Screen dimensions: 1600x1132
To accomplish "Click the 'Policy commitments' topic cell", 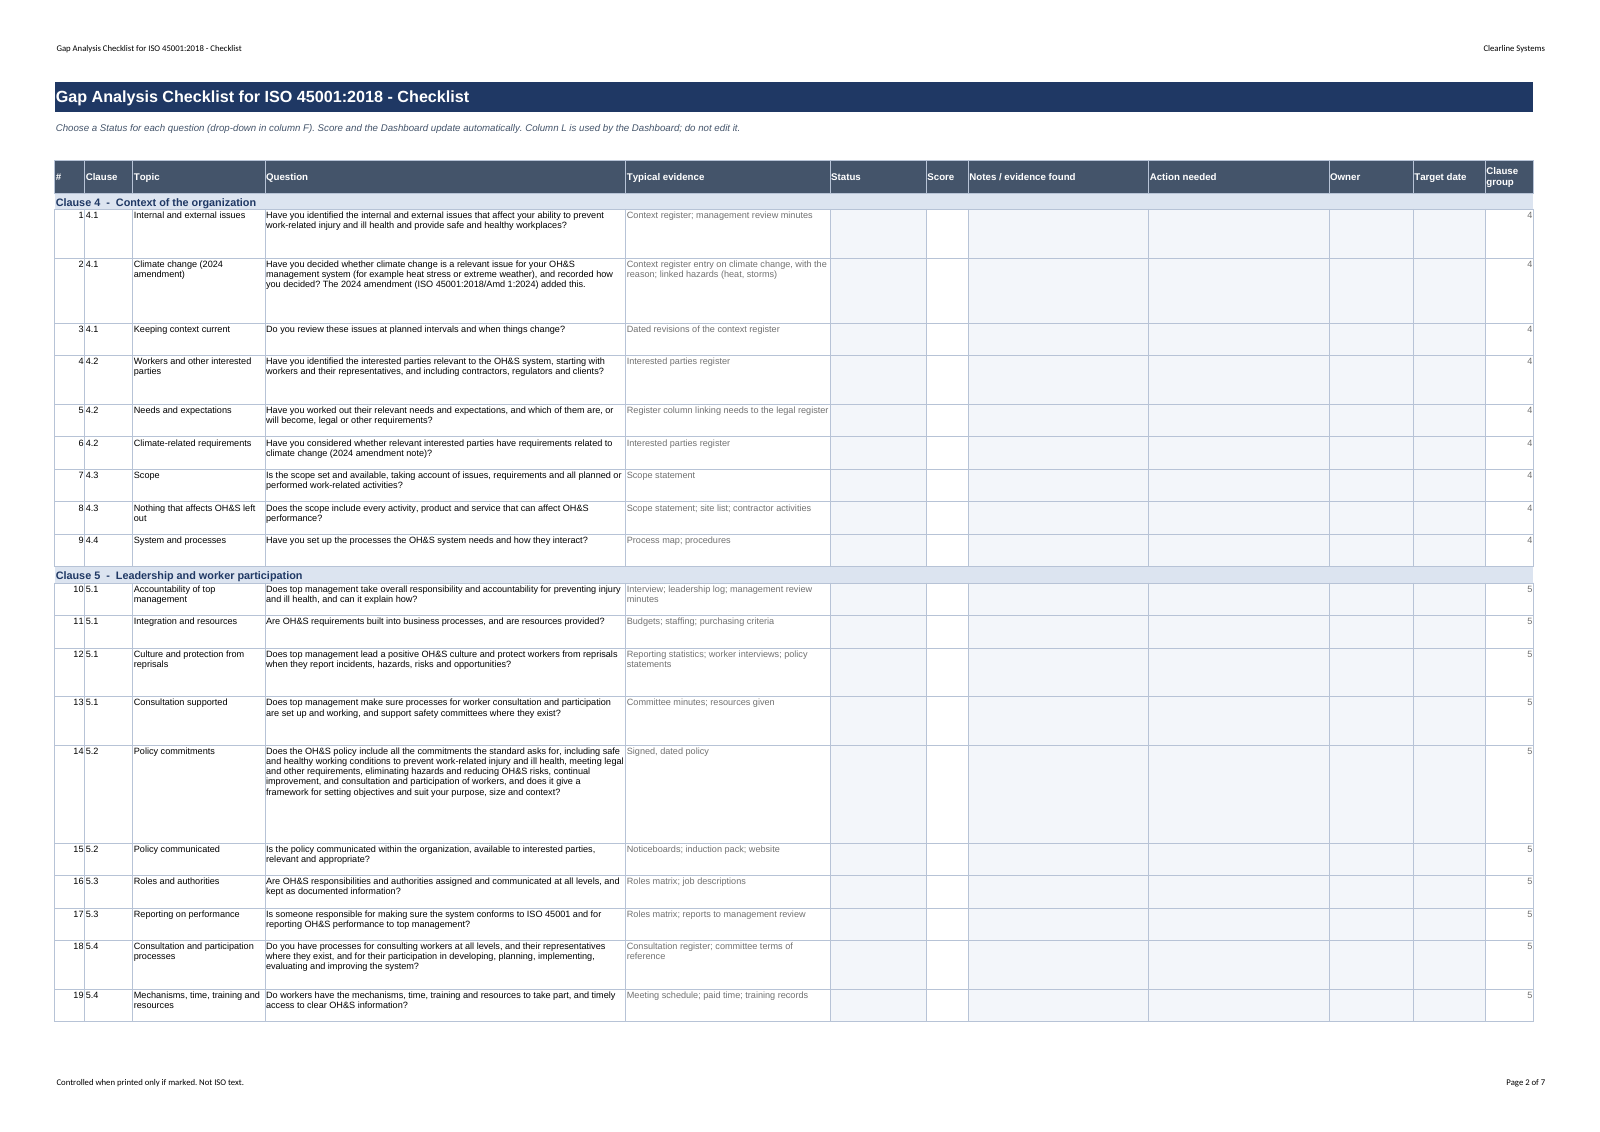I will (198, 794).
